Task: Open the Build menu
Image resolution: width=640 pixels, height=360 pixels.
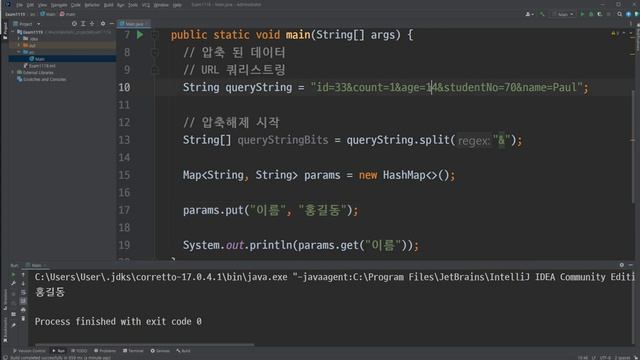Action: tap(109, 5)
